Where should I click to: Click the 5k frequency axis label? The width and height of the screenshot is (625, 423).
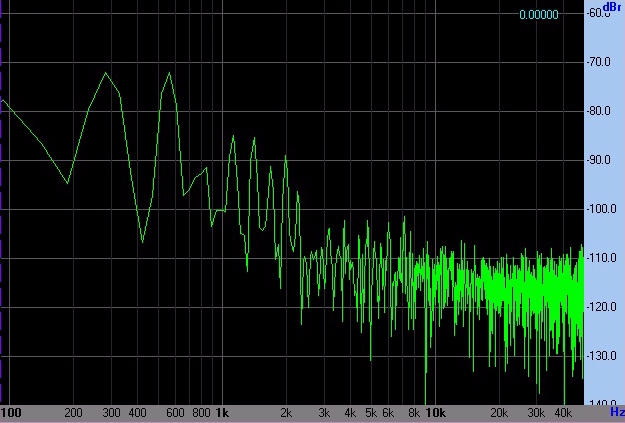point(371,413)
